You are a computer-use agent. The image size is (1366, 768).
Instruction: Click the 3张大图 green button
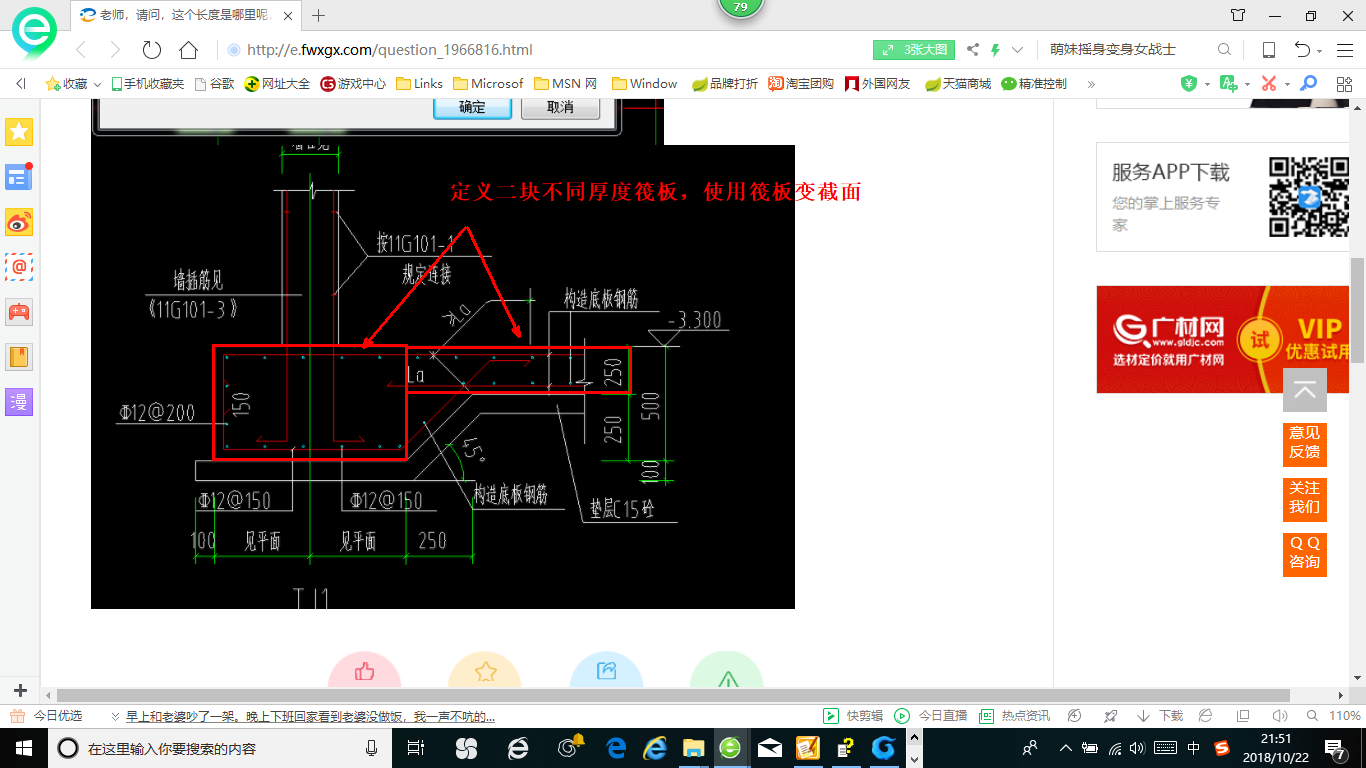click(x=914, y=50)
